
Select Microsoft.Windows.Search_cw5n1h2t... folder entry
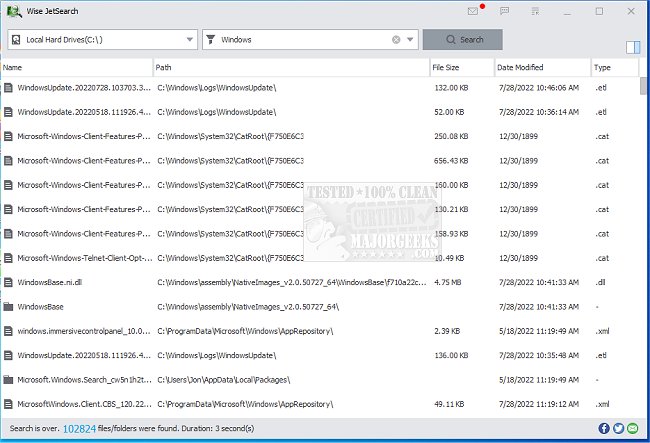click(85, 380)
